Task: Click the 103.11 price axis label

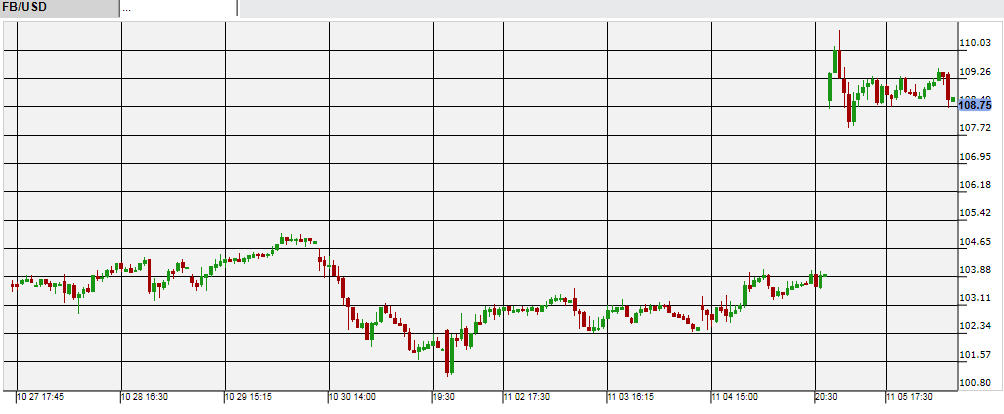Action: point(975,298)
